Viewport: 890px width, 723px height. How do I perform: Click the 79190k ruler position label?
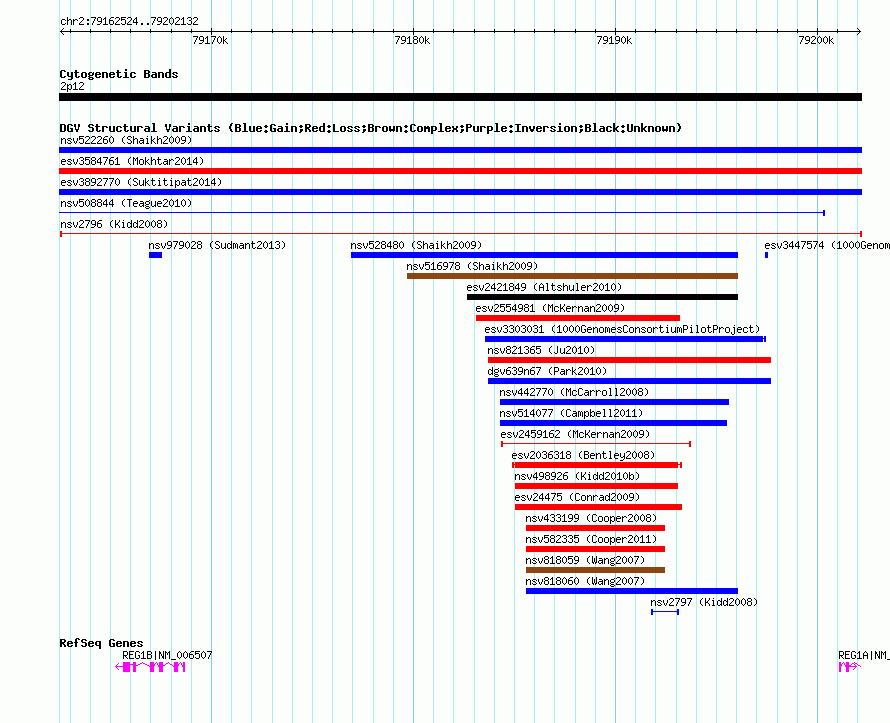(614, 40)
